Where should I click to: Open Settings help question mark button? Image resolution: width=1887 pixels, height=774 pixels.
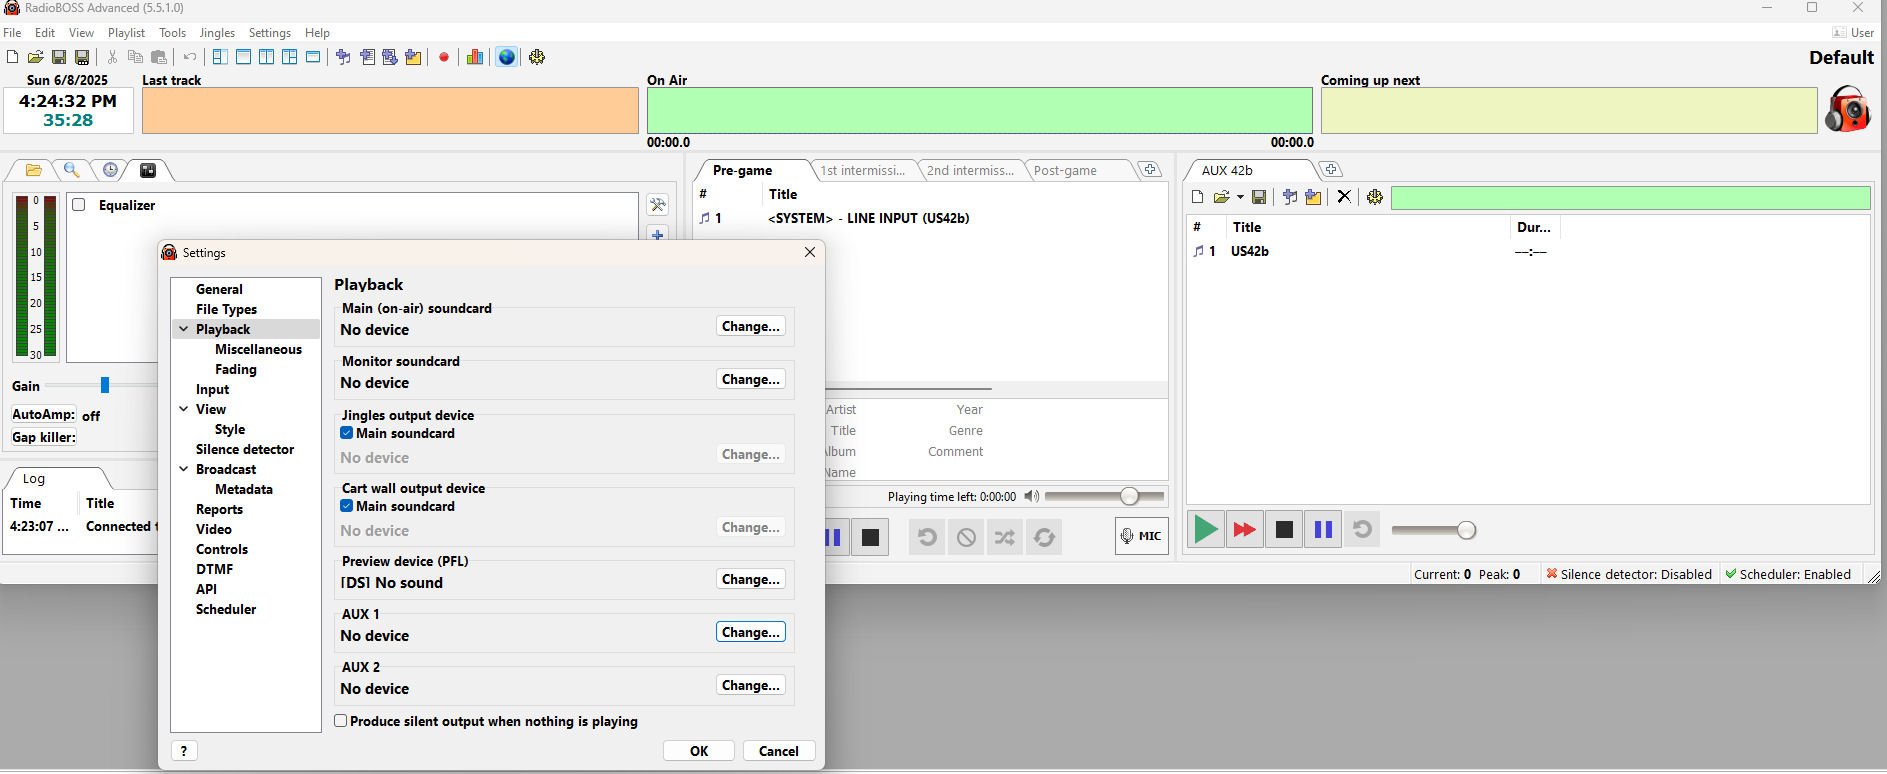pyautogui.click(x=184, y=751)
